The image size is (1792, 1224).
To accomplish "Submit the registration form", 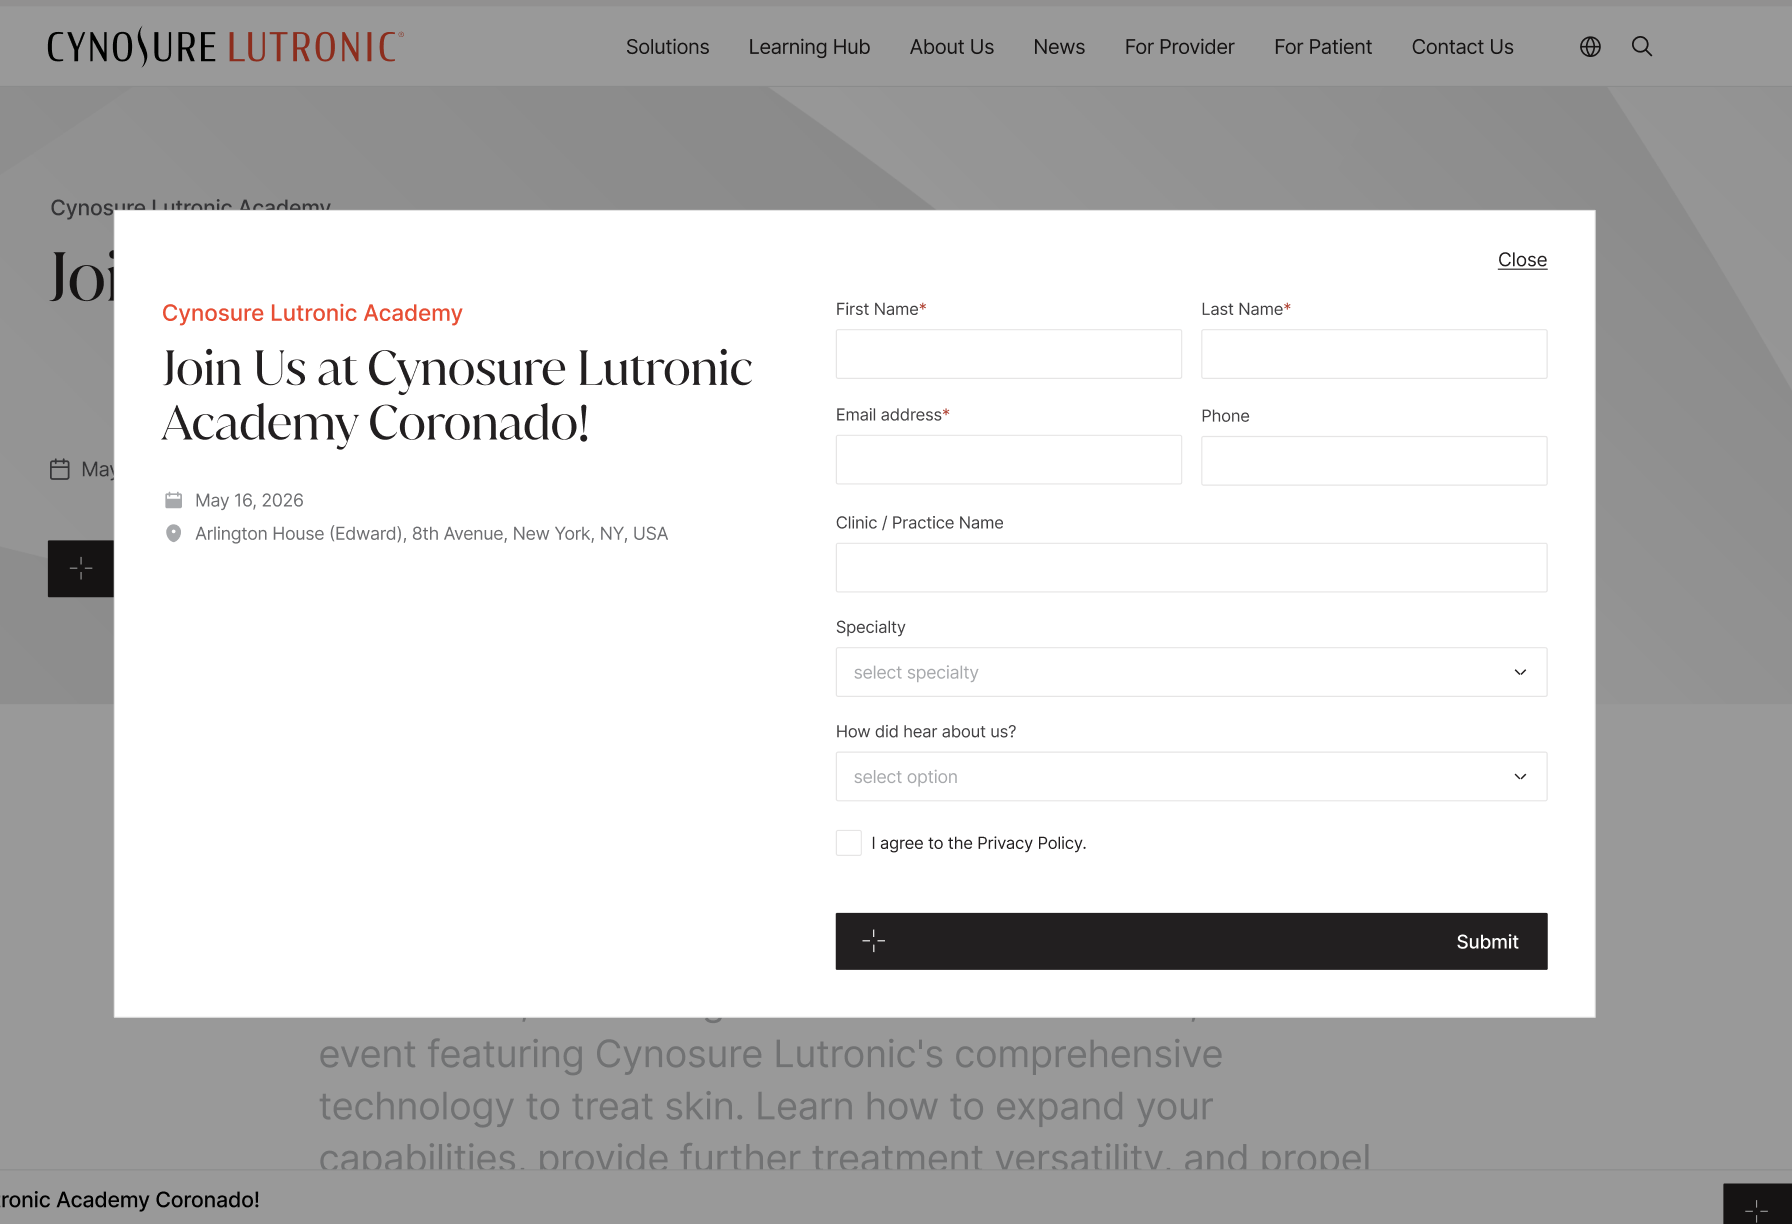I will pyautogui.click(x=1191, y=941).
